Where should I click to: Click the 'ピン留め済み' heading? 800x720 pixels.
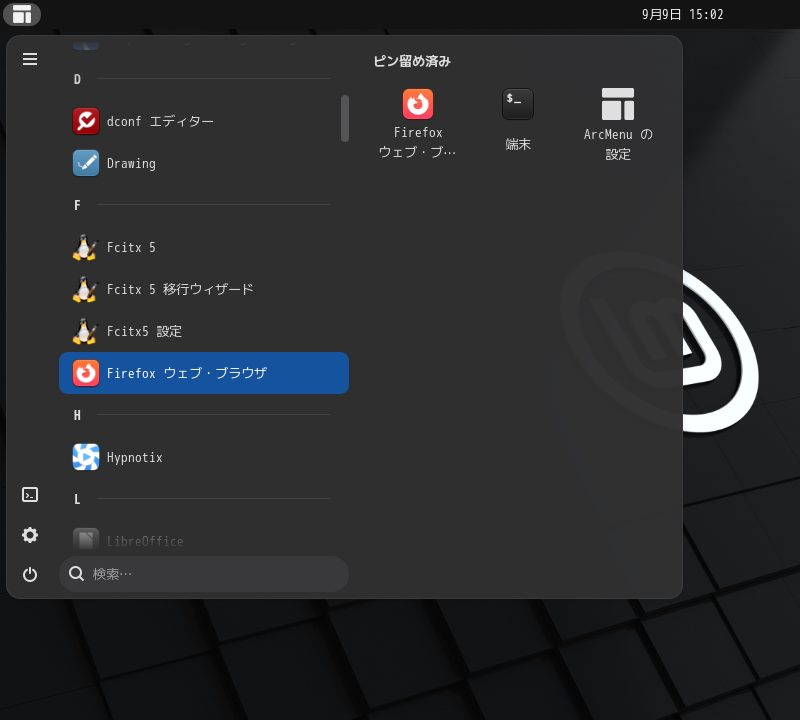coord(412,61)
